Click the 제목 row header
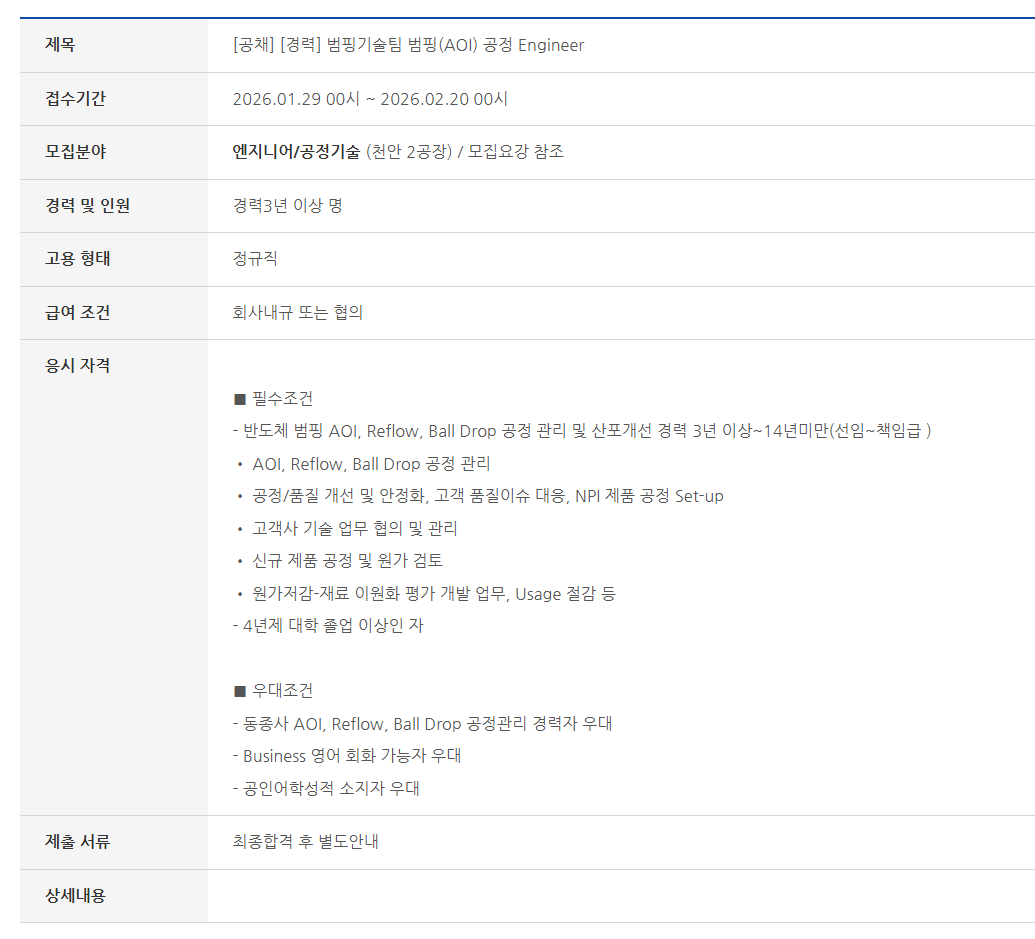This screenshot has height=939, width=1035. pyautogui.click(x=60, y=45)
